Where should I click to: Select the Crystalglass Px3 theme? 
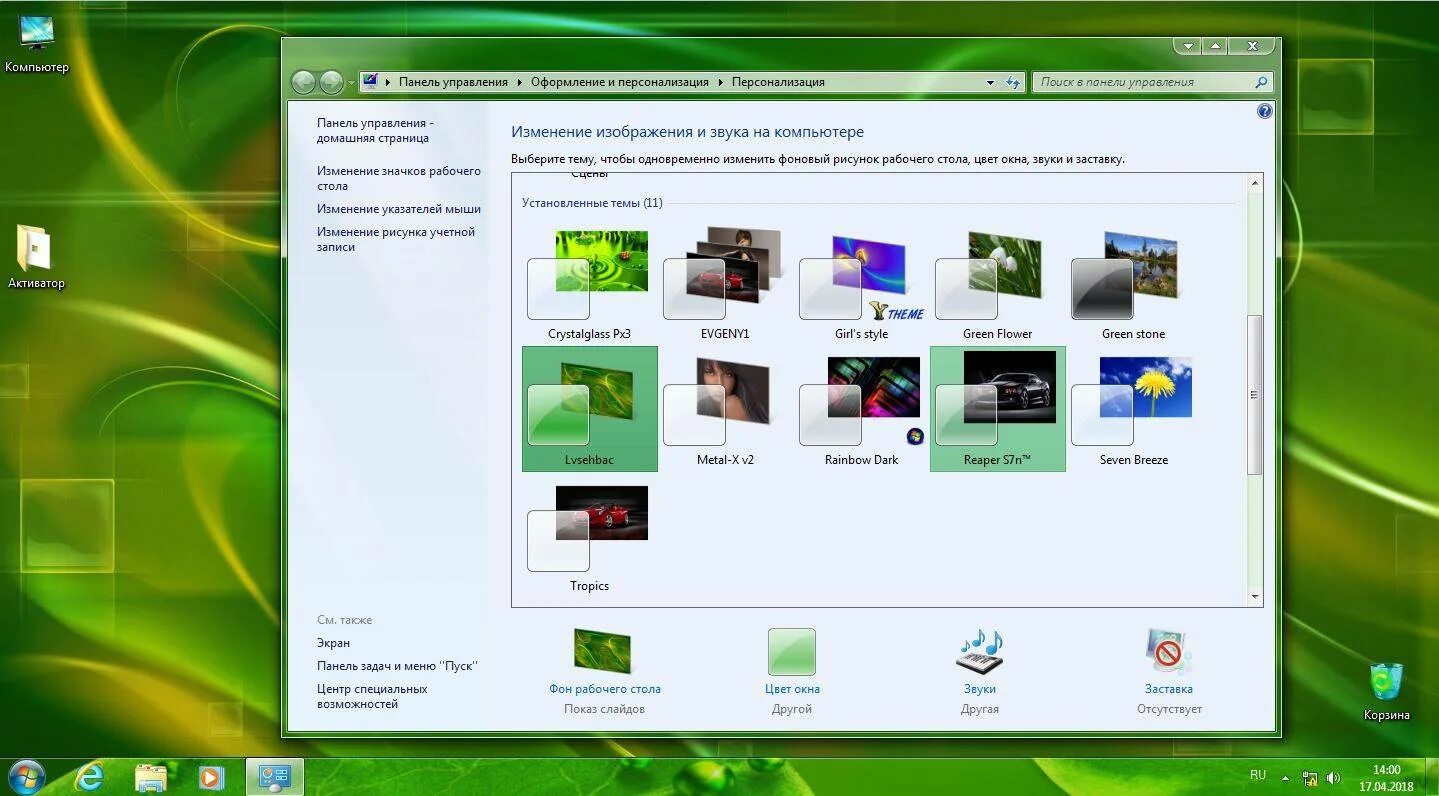tap(589, 283)
